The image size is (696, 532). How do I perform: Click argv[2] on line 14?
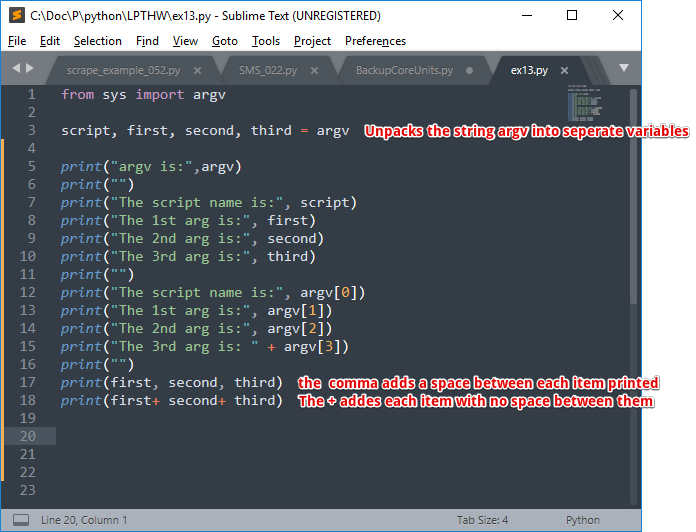[296, 329]
